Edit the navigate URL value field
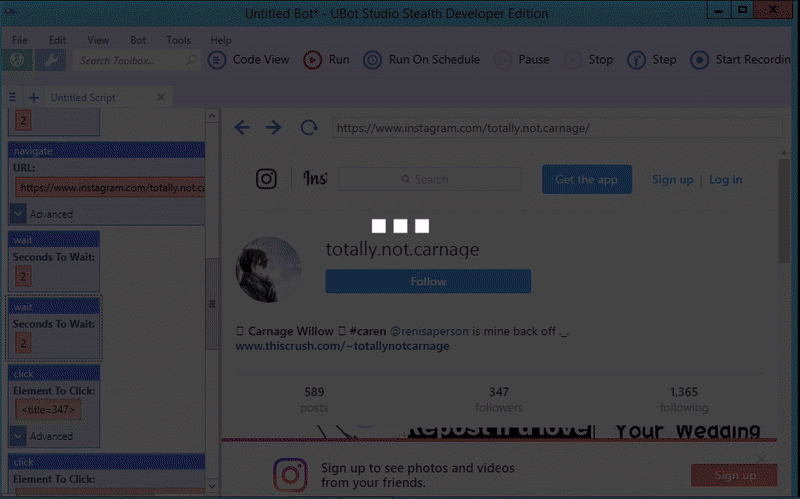Screen dimensions: 800x499 [110, 188]
